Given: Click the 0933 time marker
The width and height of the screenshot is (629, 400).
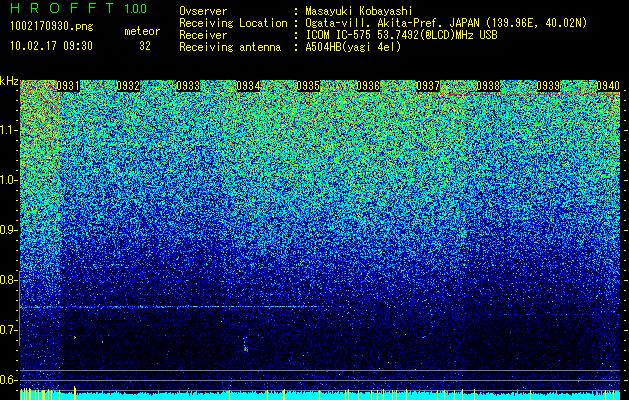Looking at the screenshot, I should tap(188, 86).
